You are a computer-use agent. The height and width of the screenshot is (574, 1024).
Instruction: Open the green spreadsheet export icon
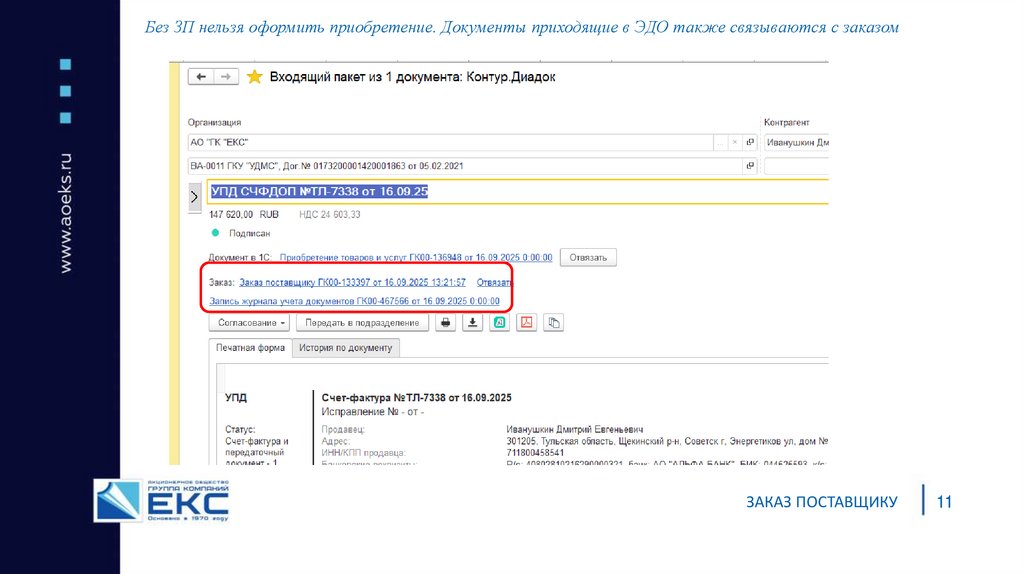(500, 323)
